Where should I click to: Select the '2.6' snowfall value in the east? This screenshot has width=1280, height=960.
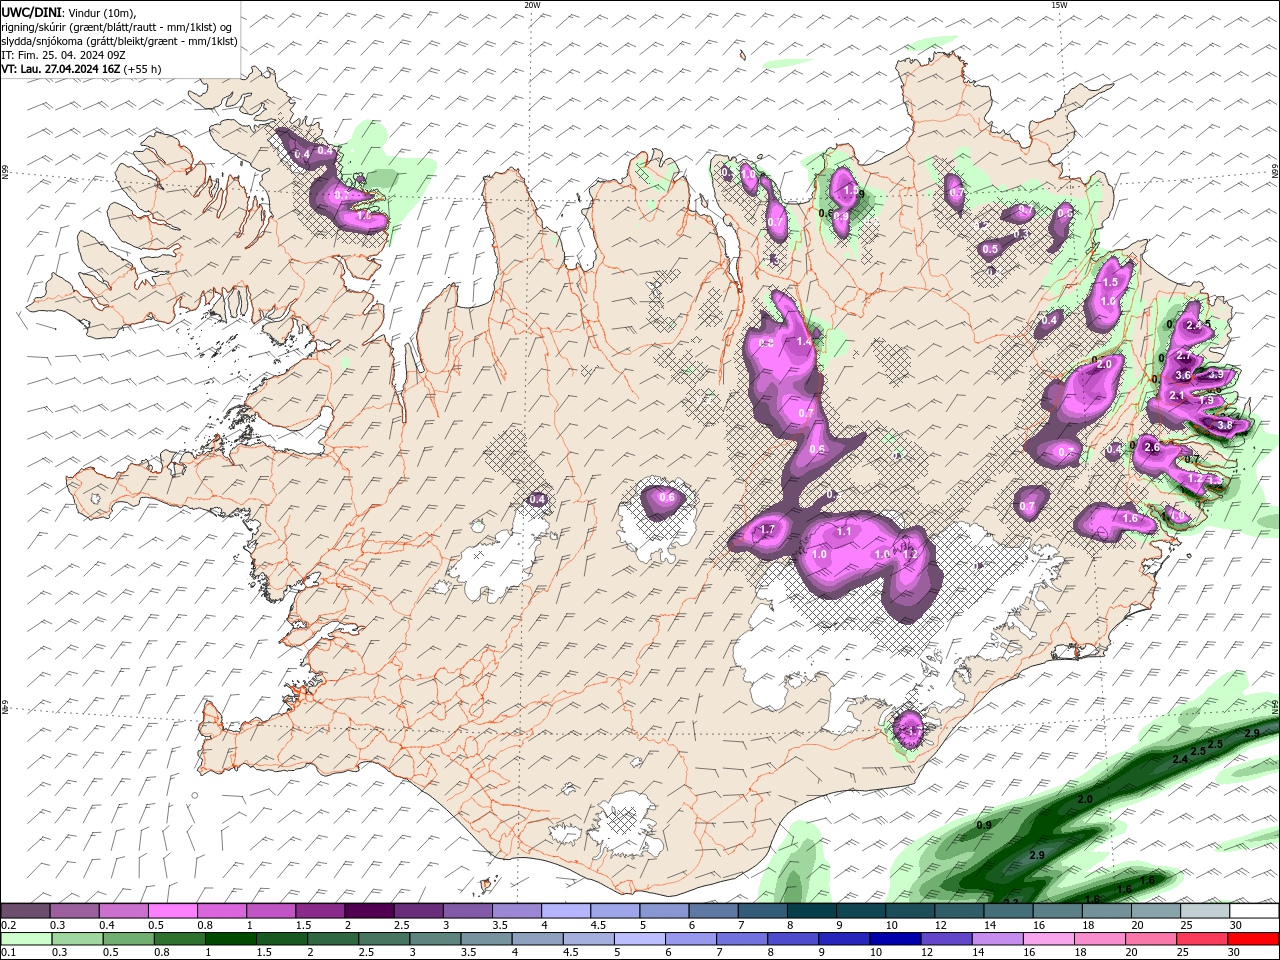pos(1152,447)
